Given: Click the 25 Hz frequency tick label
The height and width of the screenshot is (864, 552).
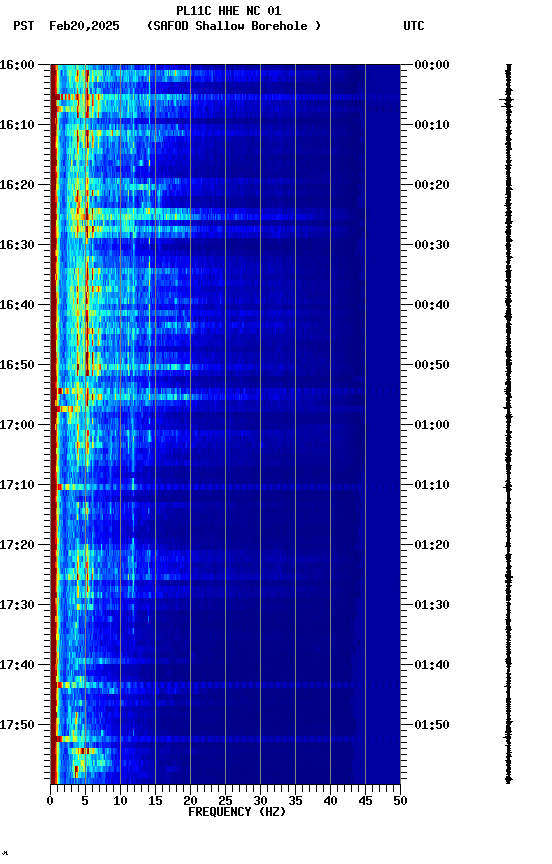Looking at the screenshot, I should tap(225, 801).
